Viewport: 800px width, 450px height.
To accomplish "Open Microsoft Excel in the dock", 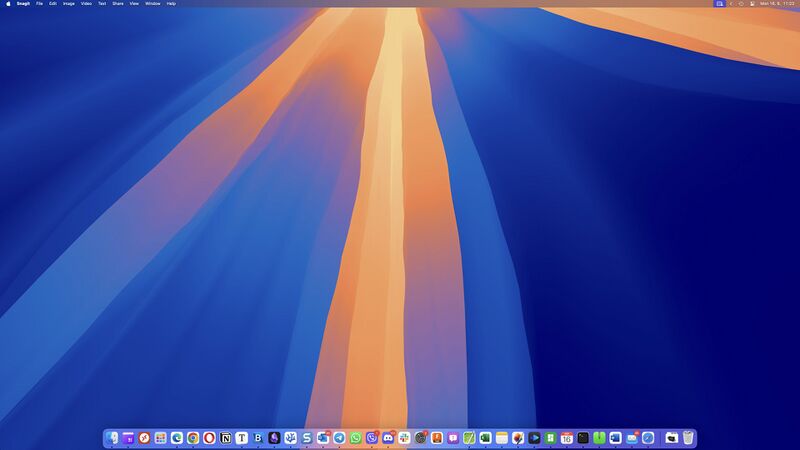I will coord(485,438).
